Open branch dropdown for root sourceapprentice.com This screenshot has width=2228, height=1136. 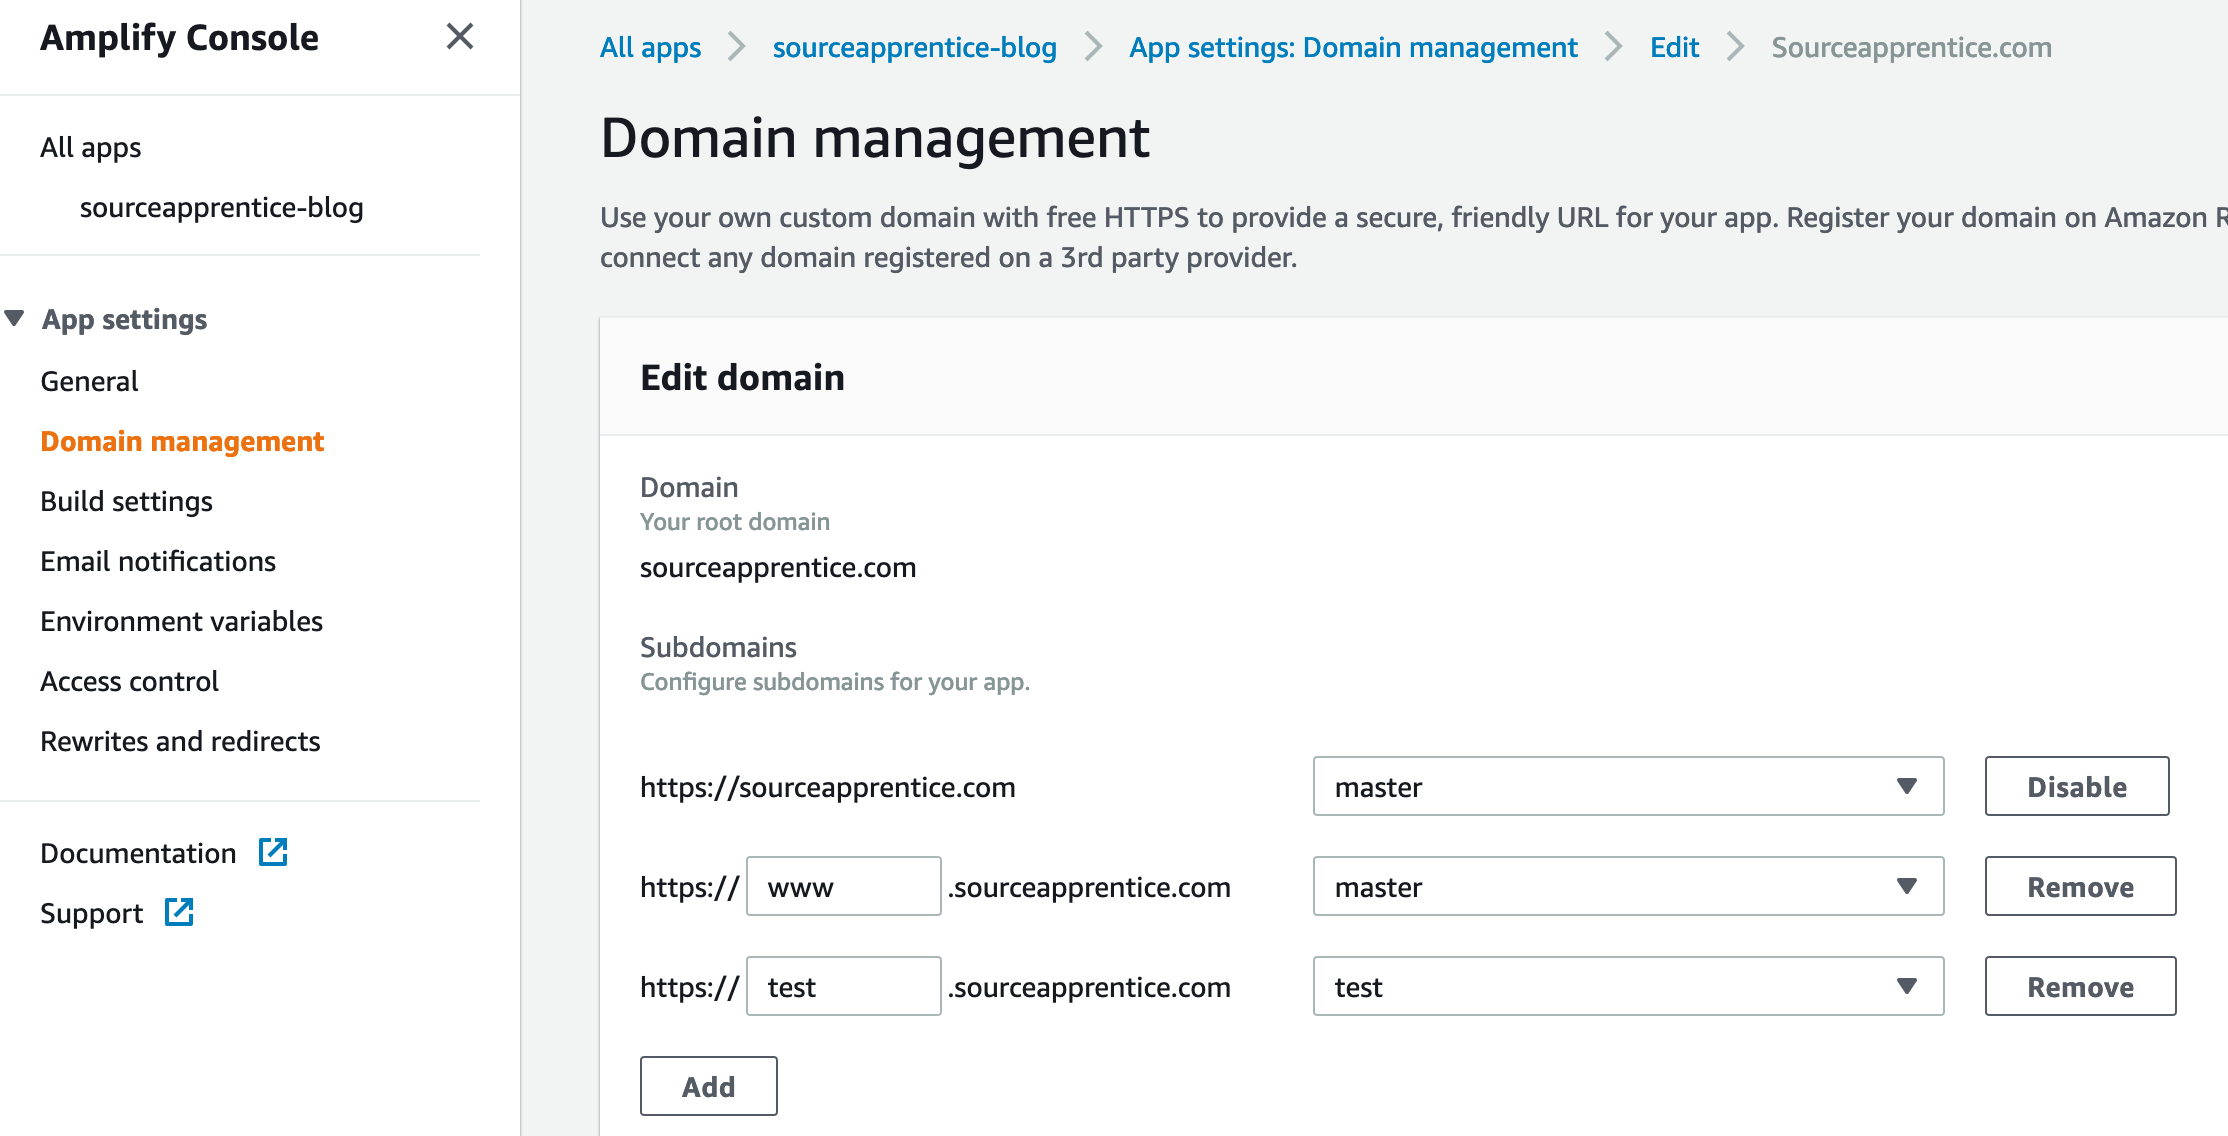coord(1628,786)
